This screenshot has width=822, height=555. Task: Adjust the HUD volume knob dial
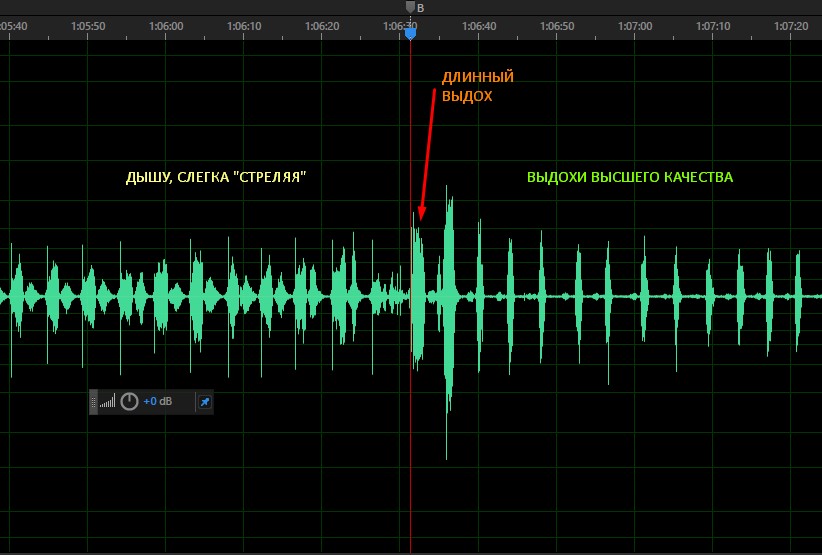(x=129, y=402)
